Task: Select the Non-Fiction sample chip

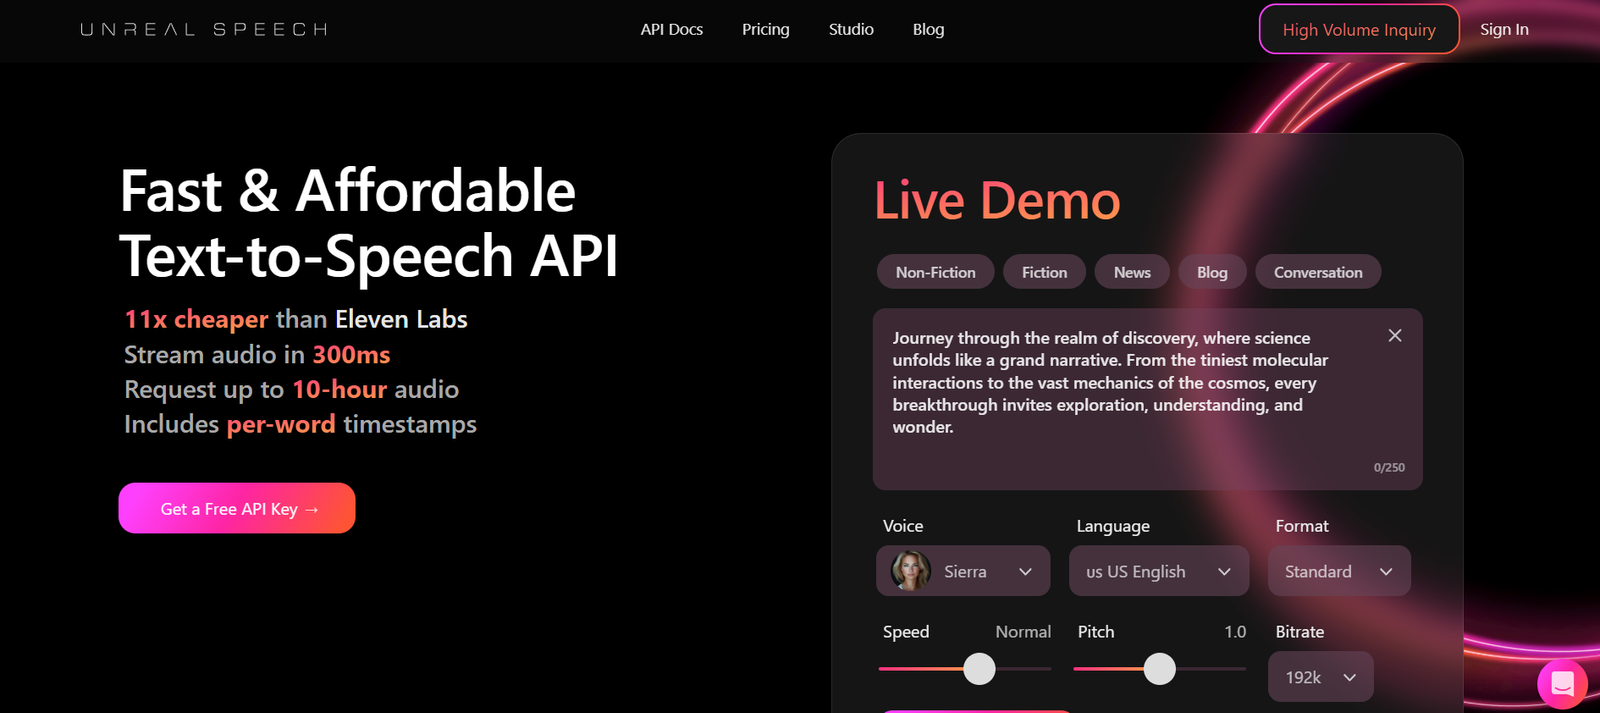Action: click(935, 272)
